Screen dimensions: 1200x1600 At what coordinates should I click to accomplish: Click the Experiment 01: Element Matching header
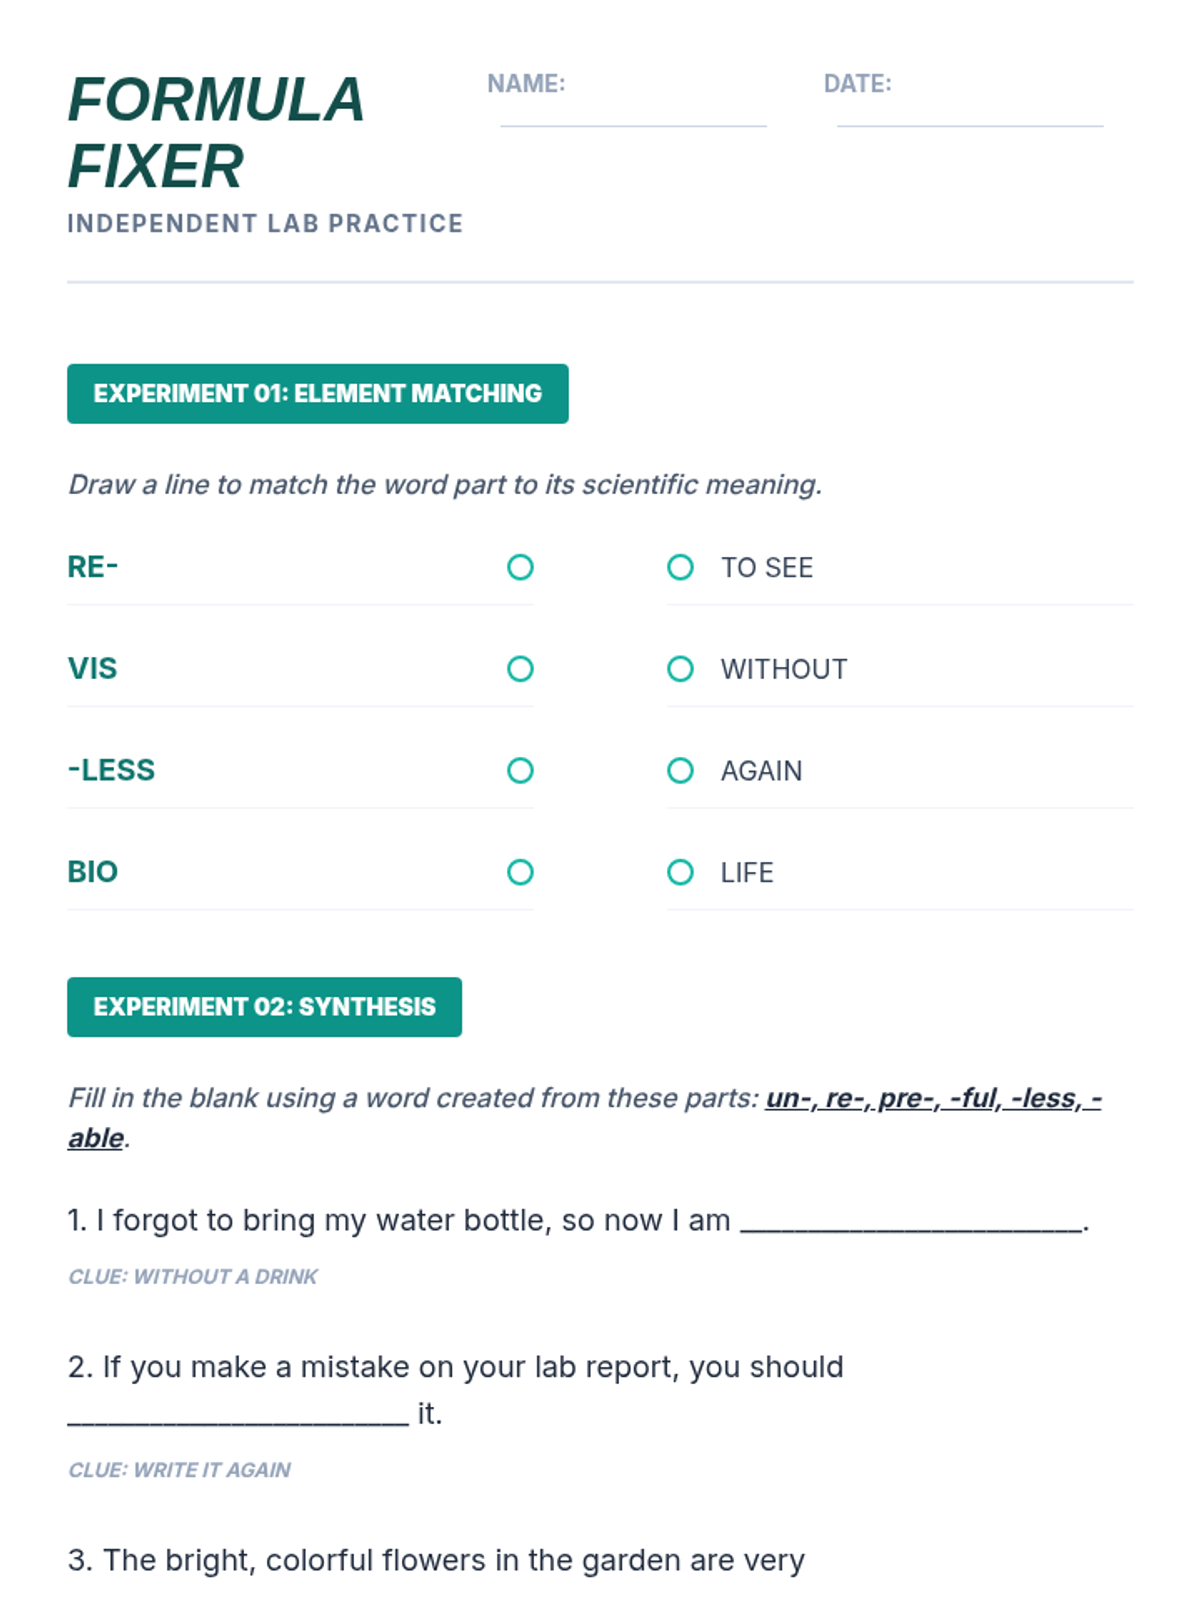point(318,394)
